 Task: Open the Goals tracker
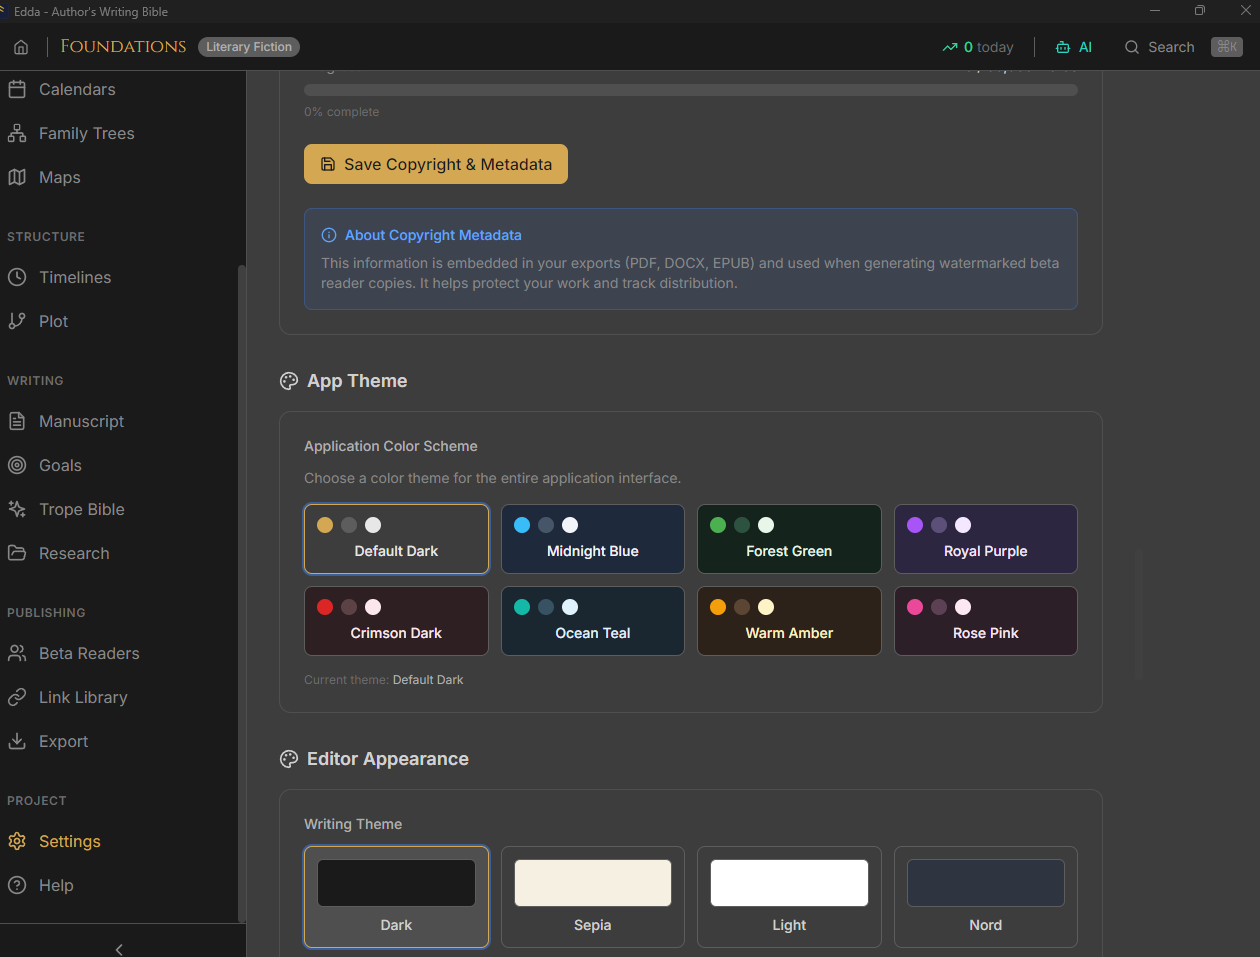click(x=61, y=465)
